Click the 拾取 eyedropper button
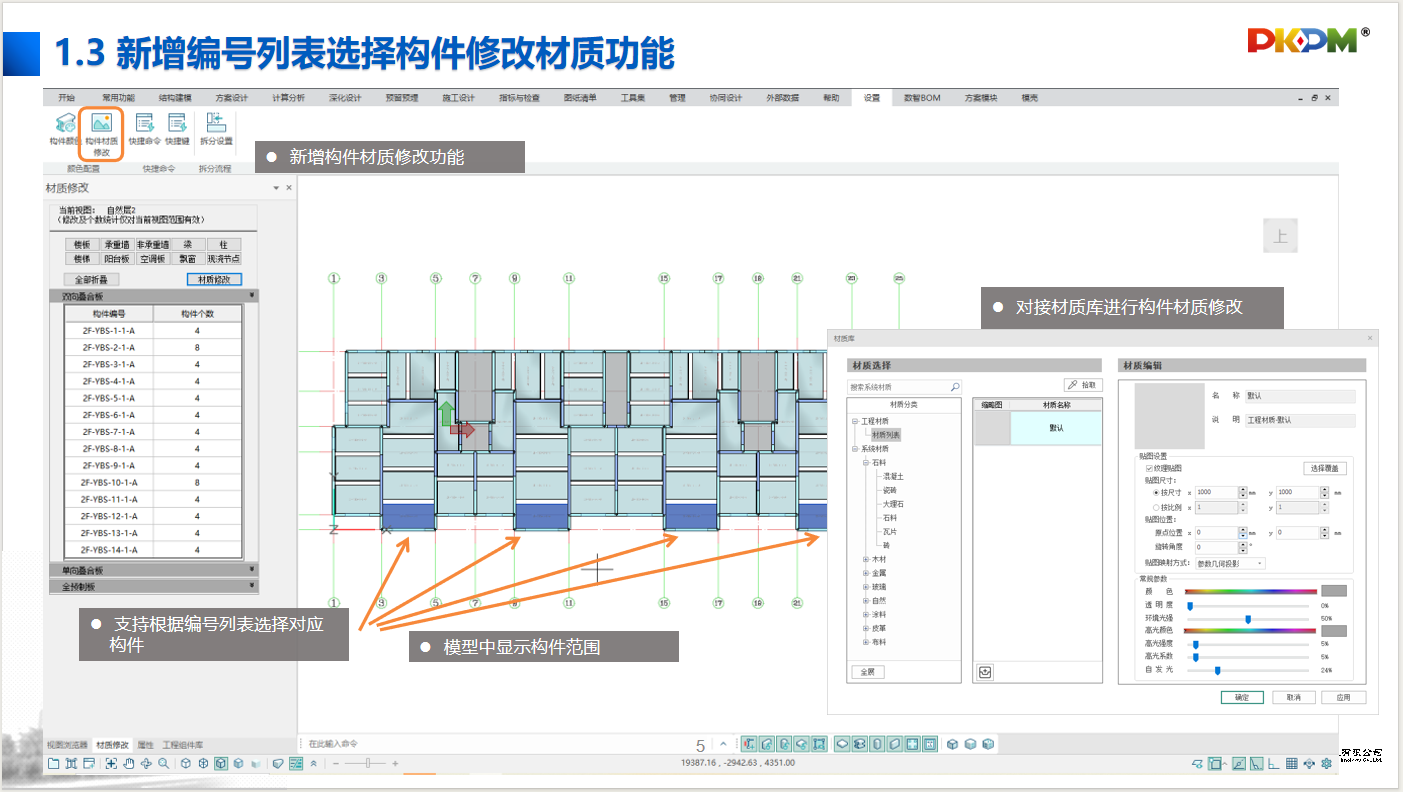The image size is (1403, 792). click(x=1083, y=385)
